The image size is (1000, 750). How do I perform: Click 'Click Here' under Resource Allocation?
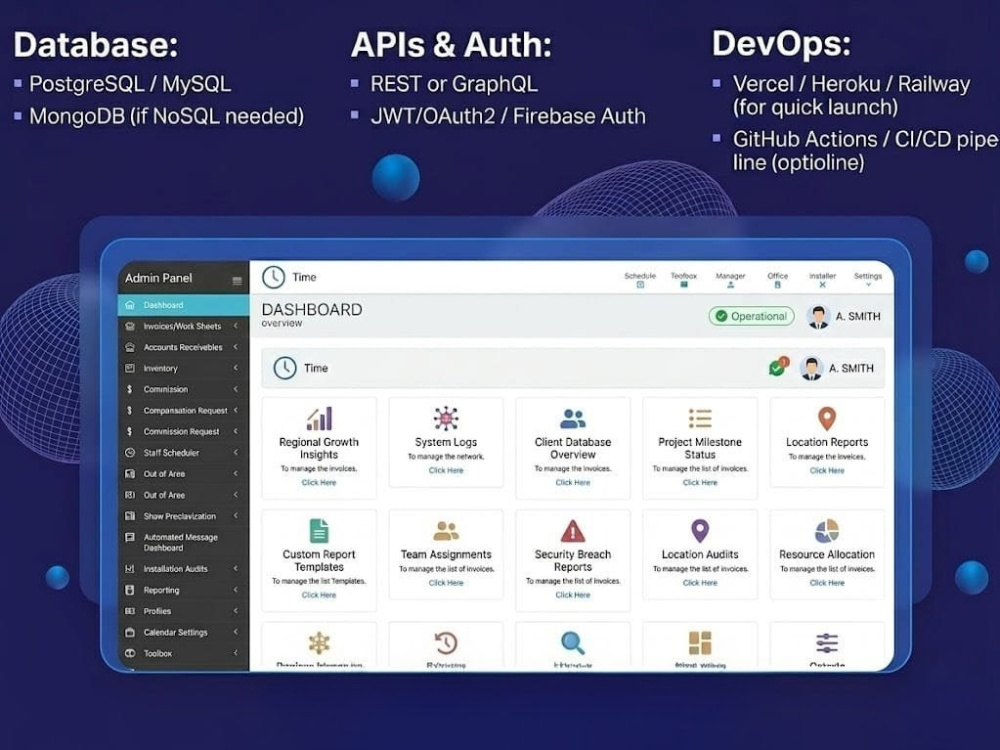[x=827, y=583]
